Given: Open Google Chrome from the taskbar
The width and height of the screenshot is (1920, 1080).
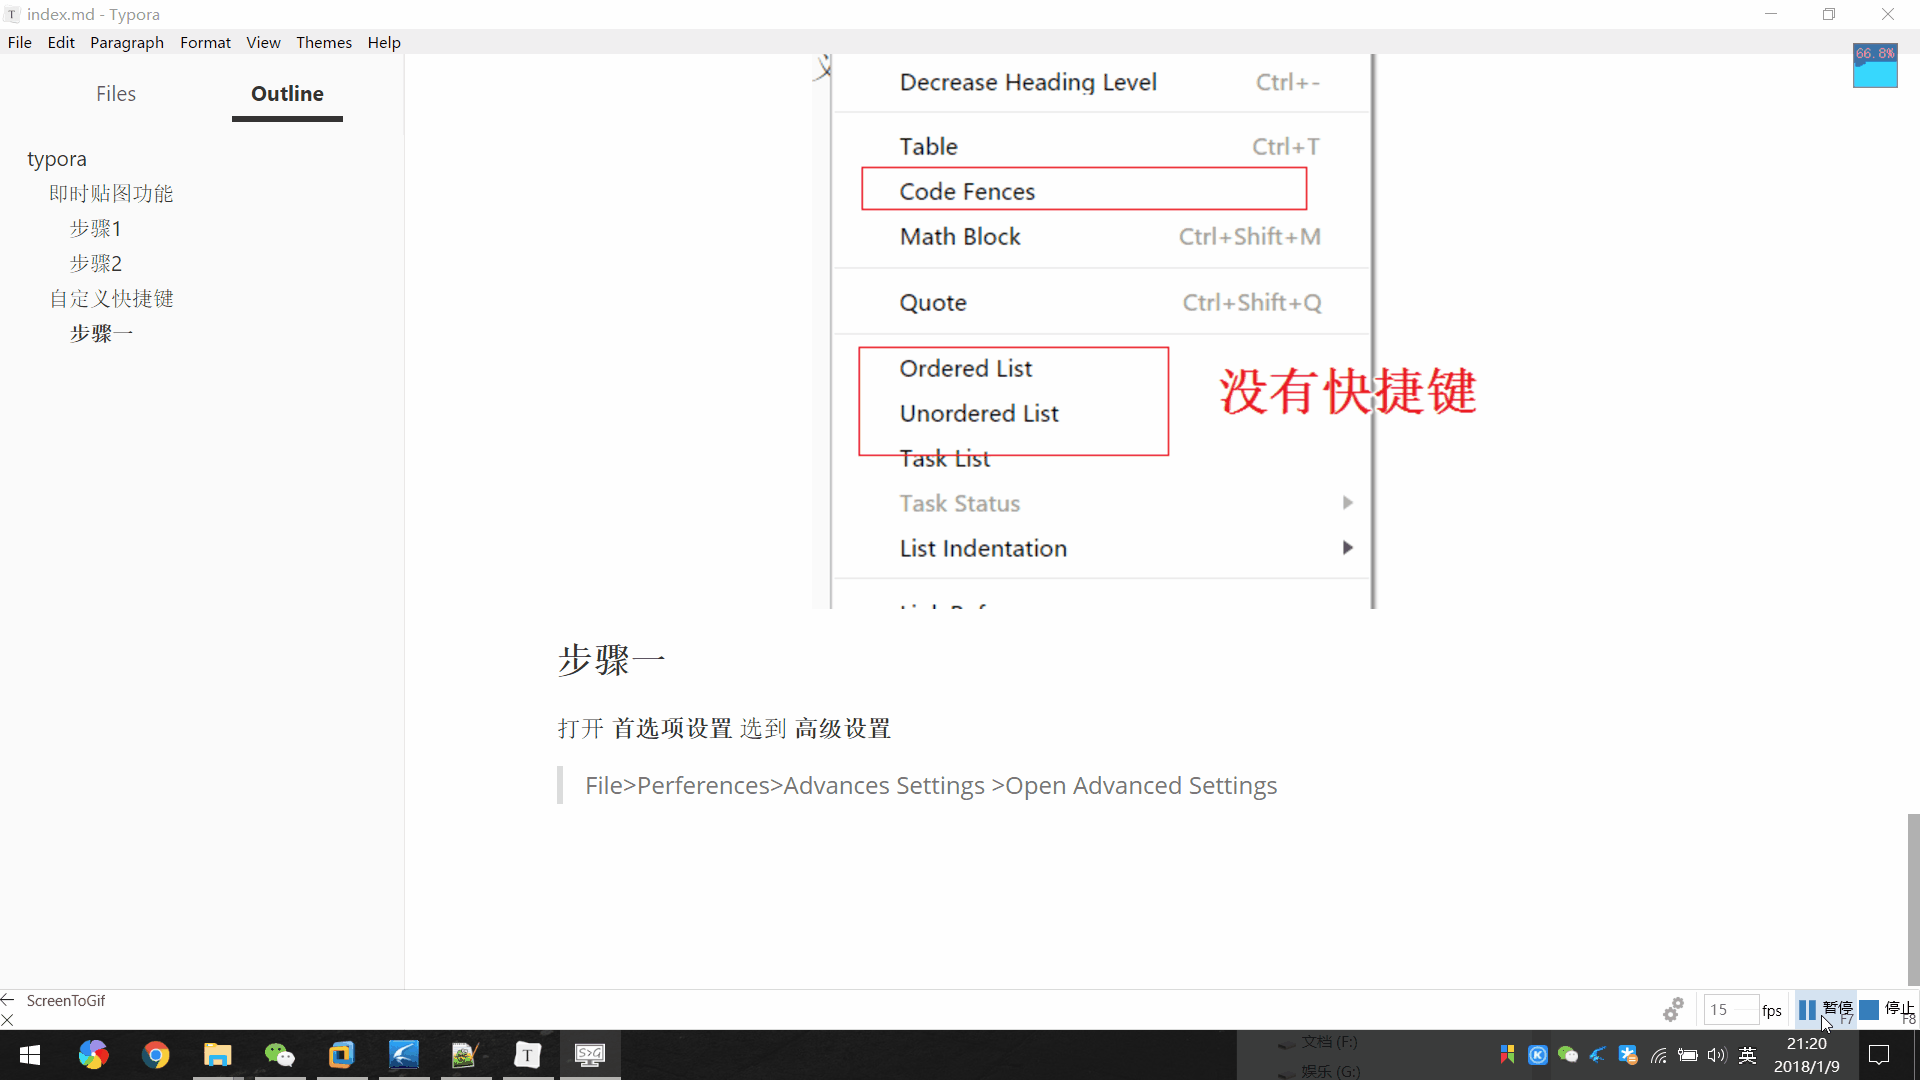Looking at the screenshot, I should click(x=156, y=1055).
